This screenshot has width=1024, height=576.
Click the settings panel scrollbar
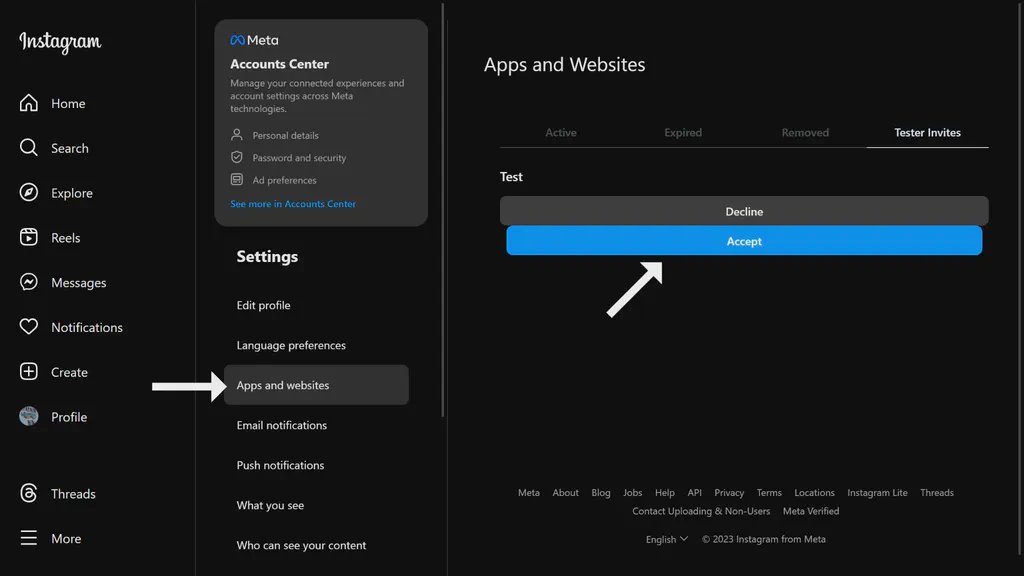click(x=442, y=200)
